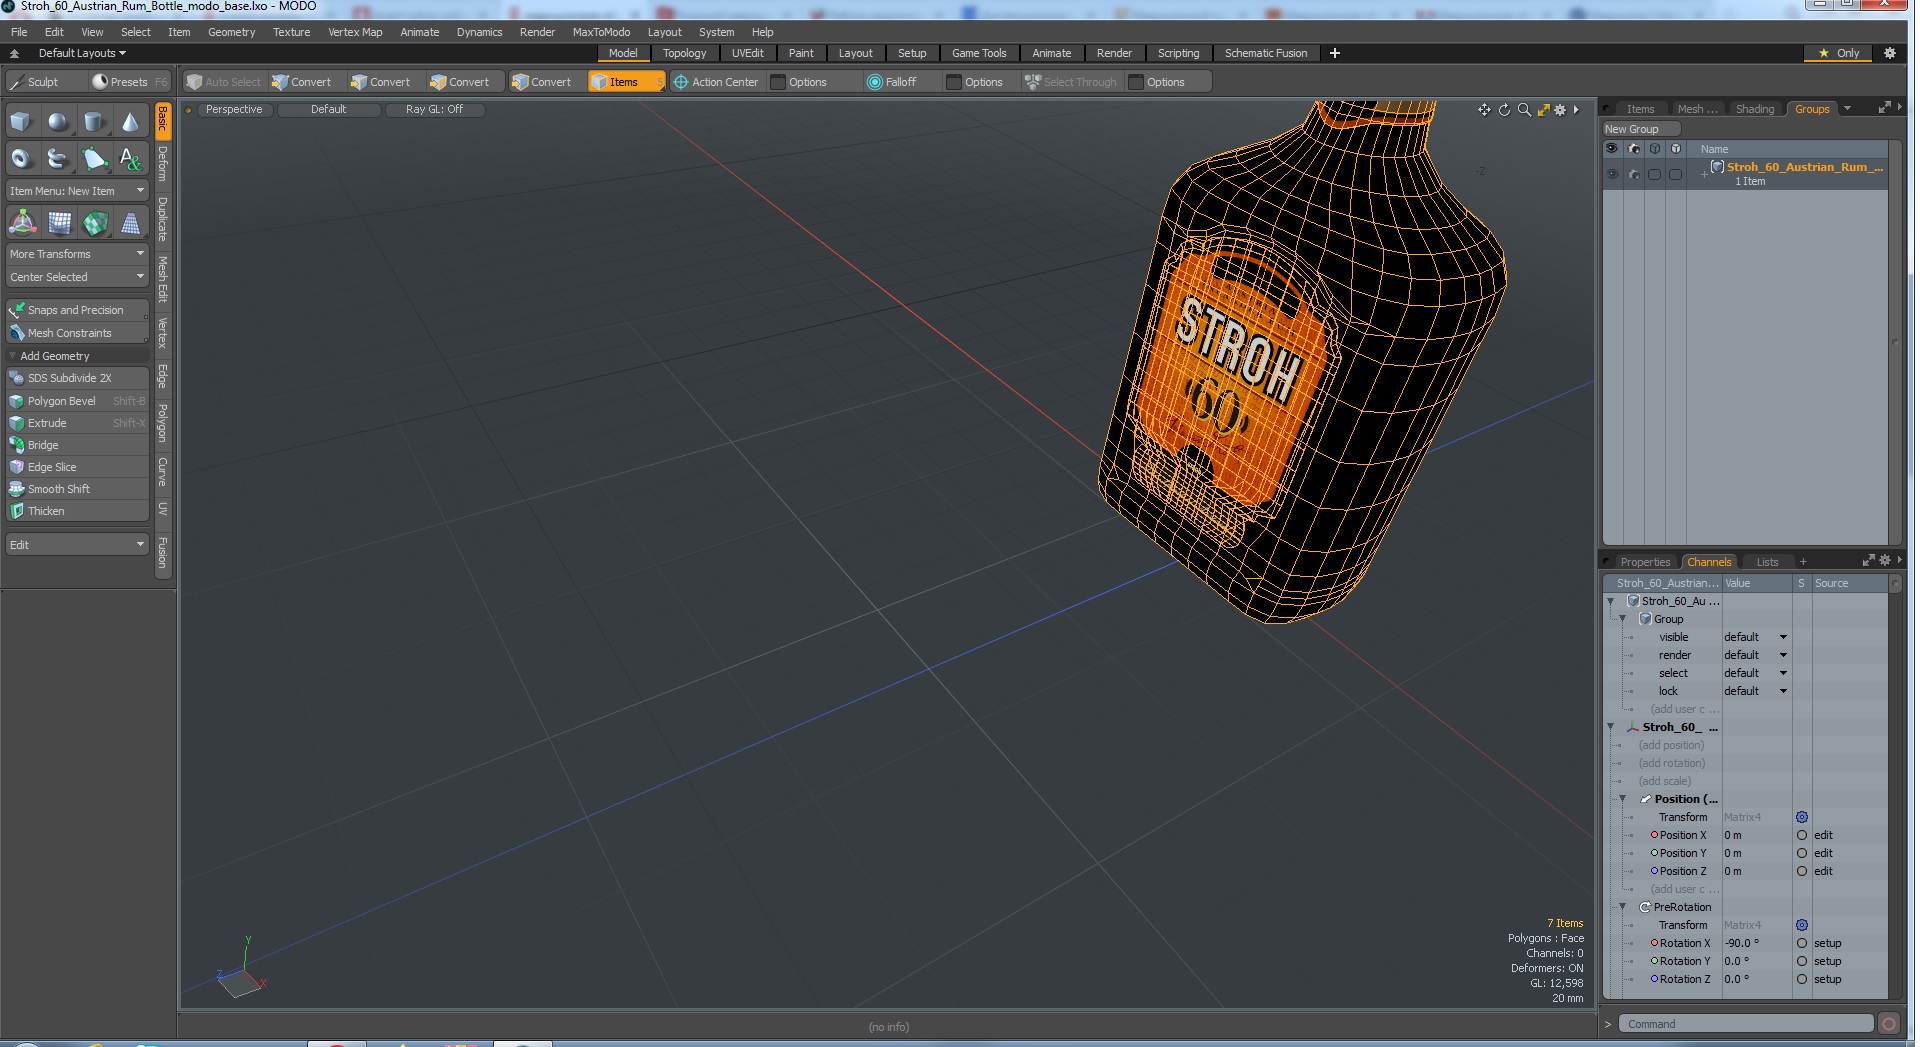Screen dimensions: 1920x1047
Task: Click the Items selection mode button
Action: [x=625, y=82]
